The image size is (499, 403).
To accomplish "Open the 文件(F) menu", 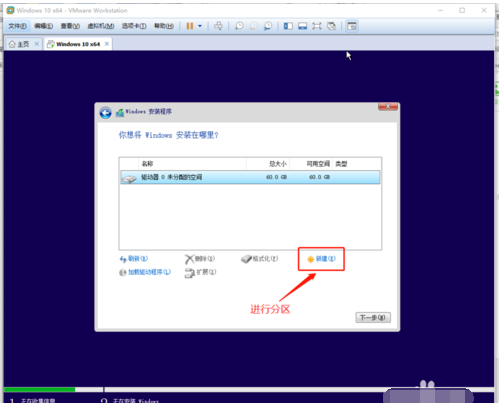I will click(17, 26).
